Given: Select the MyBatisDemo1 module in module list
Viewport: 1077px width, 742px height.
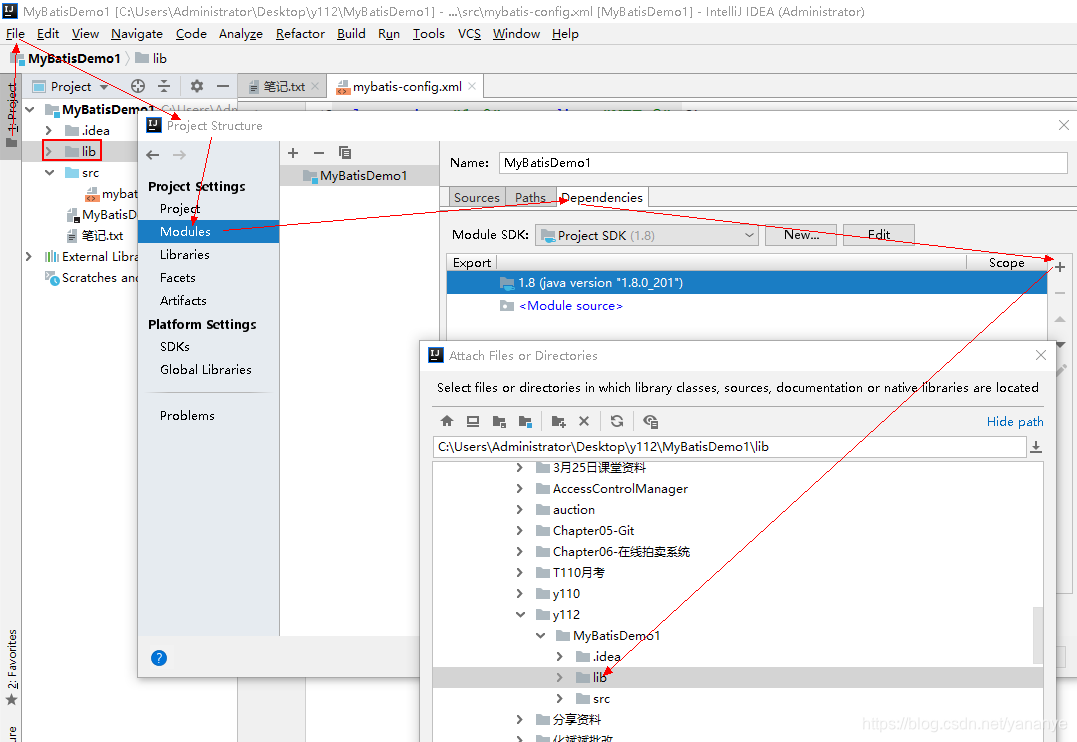Looking at the screenshot, I should [359, 176].
